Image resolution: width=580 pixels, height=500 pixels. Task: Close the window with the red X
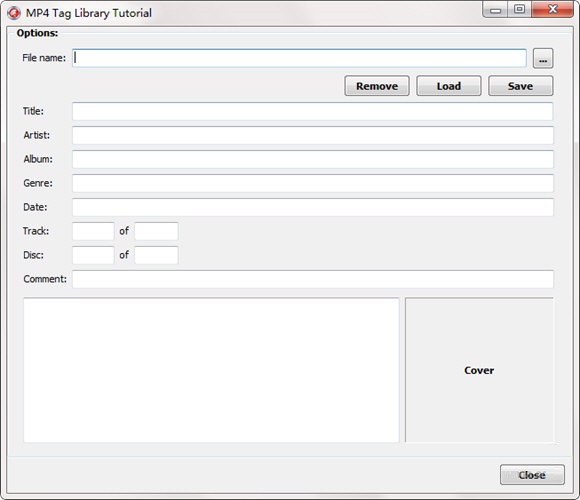coord(553,9)
